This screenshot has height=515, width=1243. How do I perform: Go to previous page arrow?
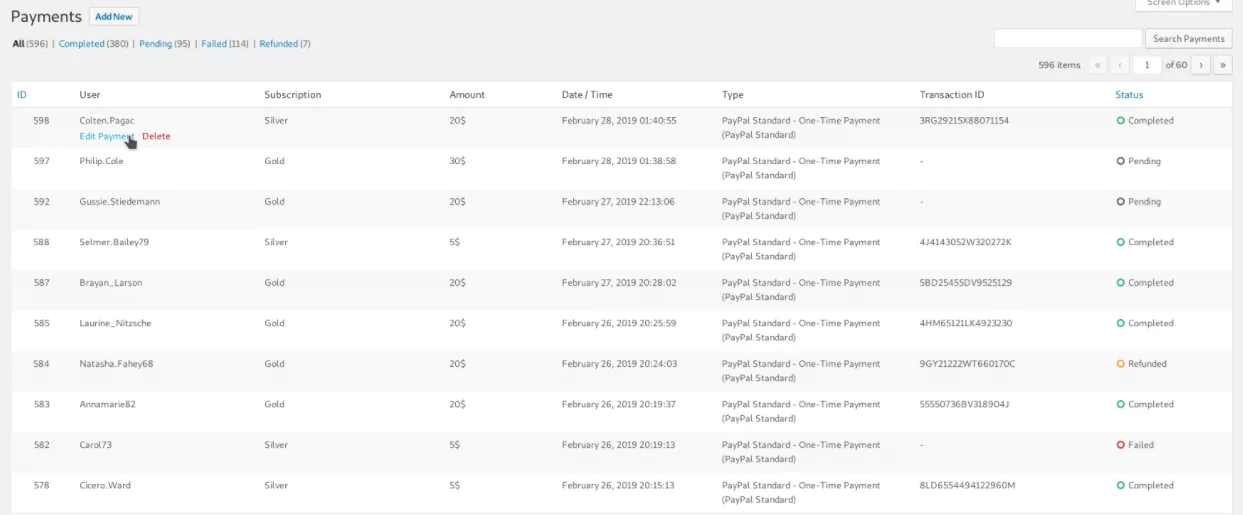pos(1120,65)
